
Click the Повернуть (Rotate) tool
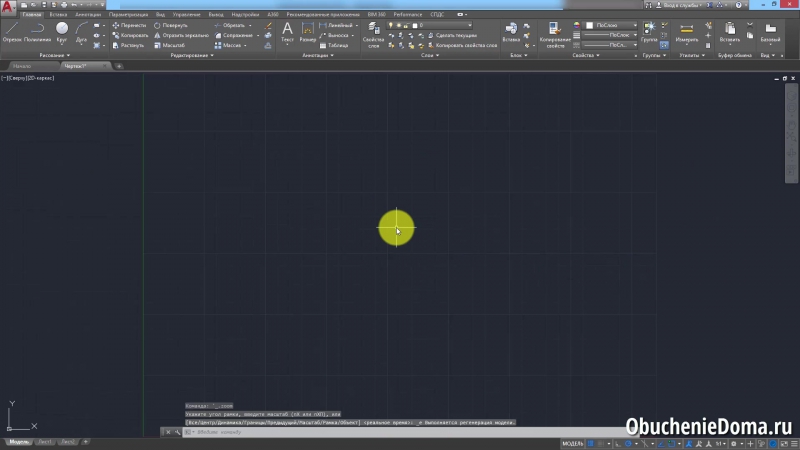coord(171,25)
